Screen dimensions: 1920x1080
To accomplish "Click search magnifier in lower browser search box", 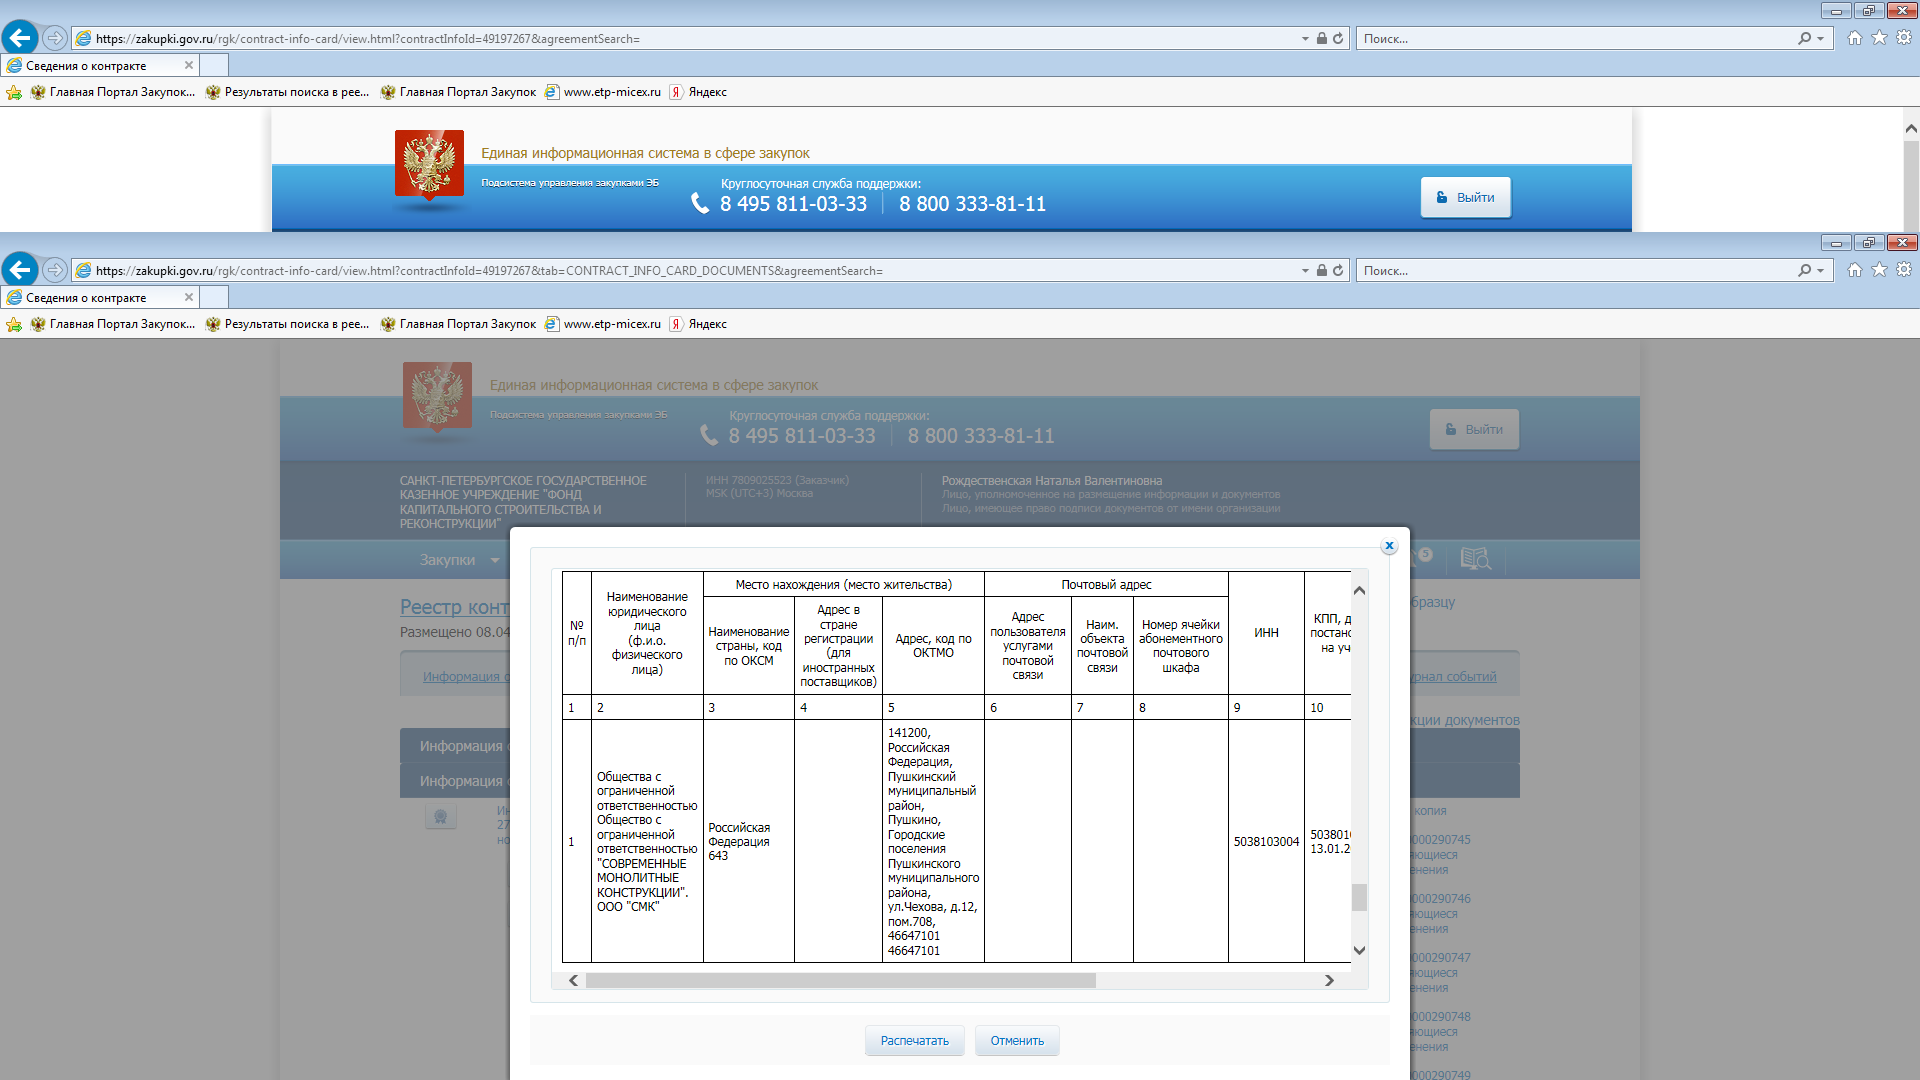I will pos(1804,270).
